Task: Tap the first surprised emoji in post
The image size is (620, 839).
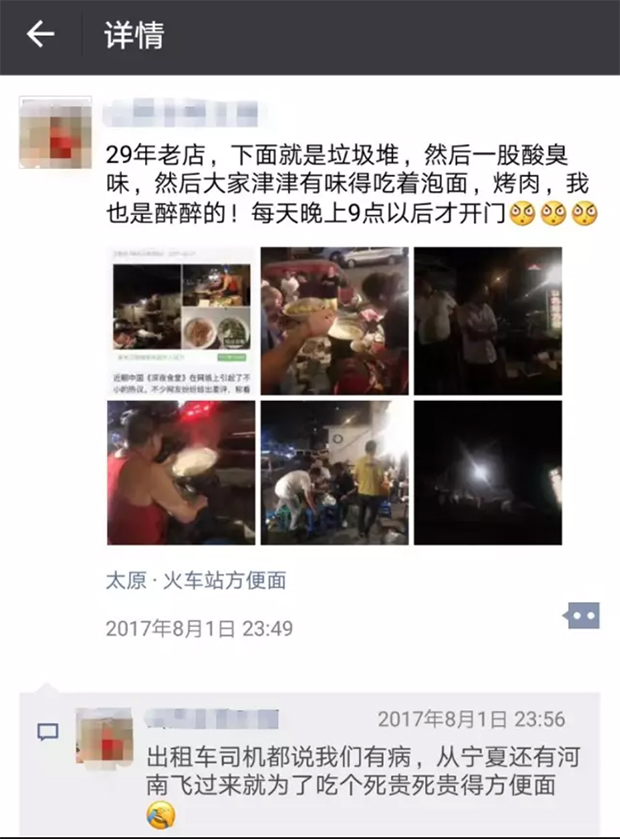Action: [x=522, y=214]
